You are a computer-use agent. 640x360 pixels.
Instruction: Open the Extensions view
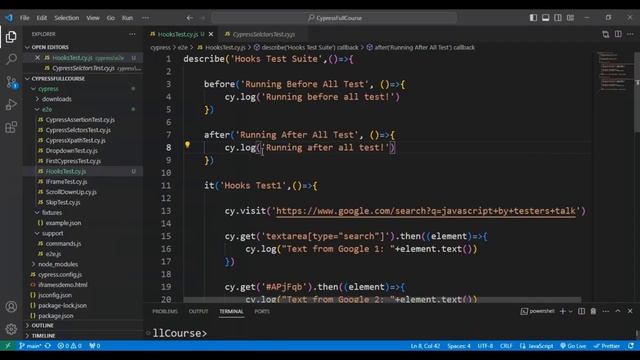pos(11,127)
